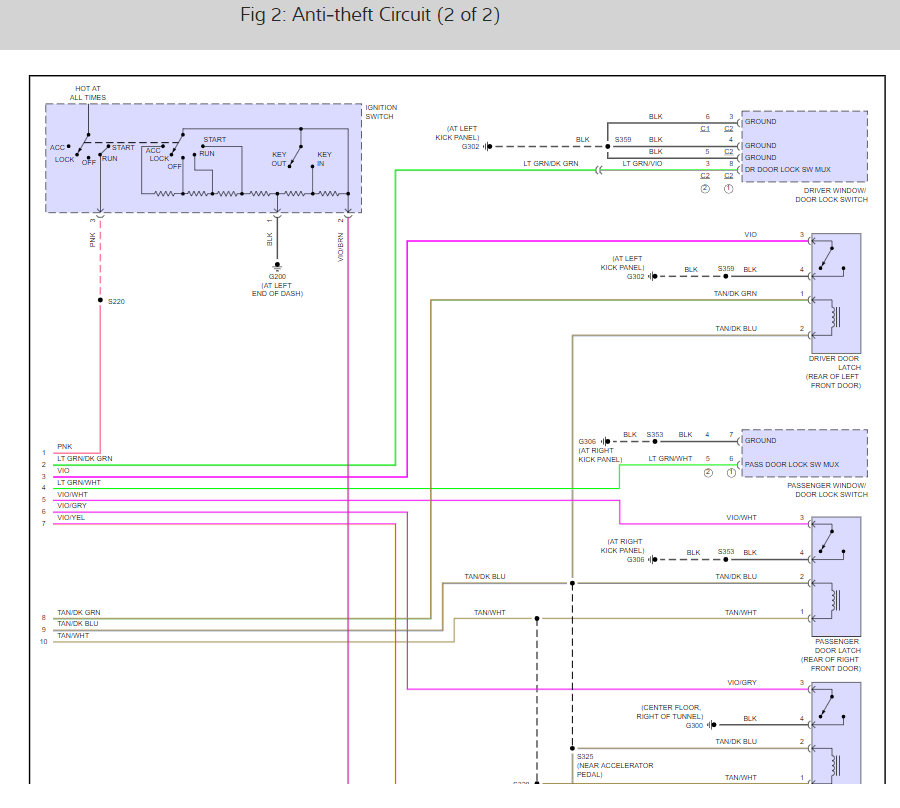
Task: Select the LT GRN/DK GRN label at pin 2
Action: 84,459
